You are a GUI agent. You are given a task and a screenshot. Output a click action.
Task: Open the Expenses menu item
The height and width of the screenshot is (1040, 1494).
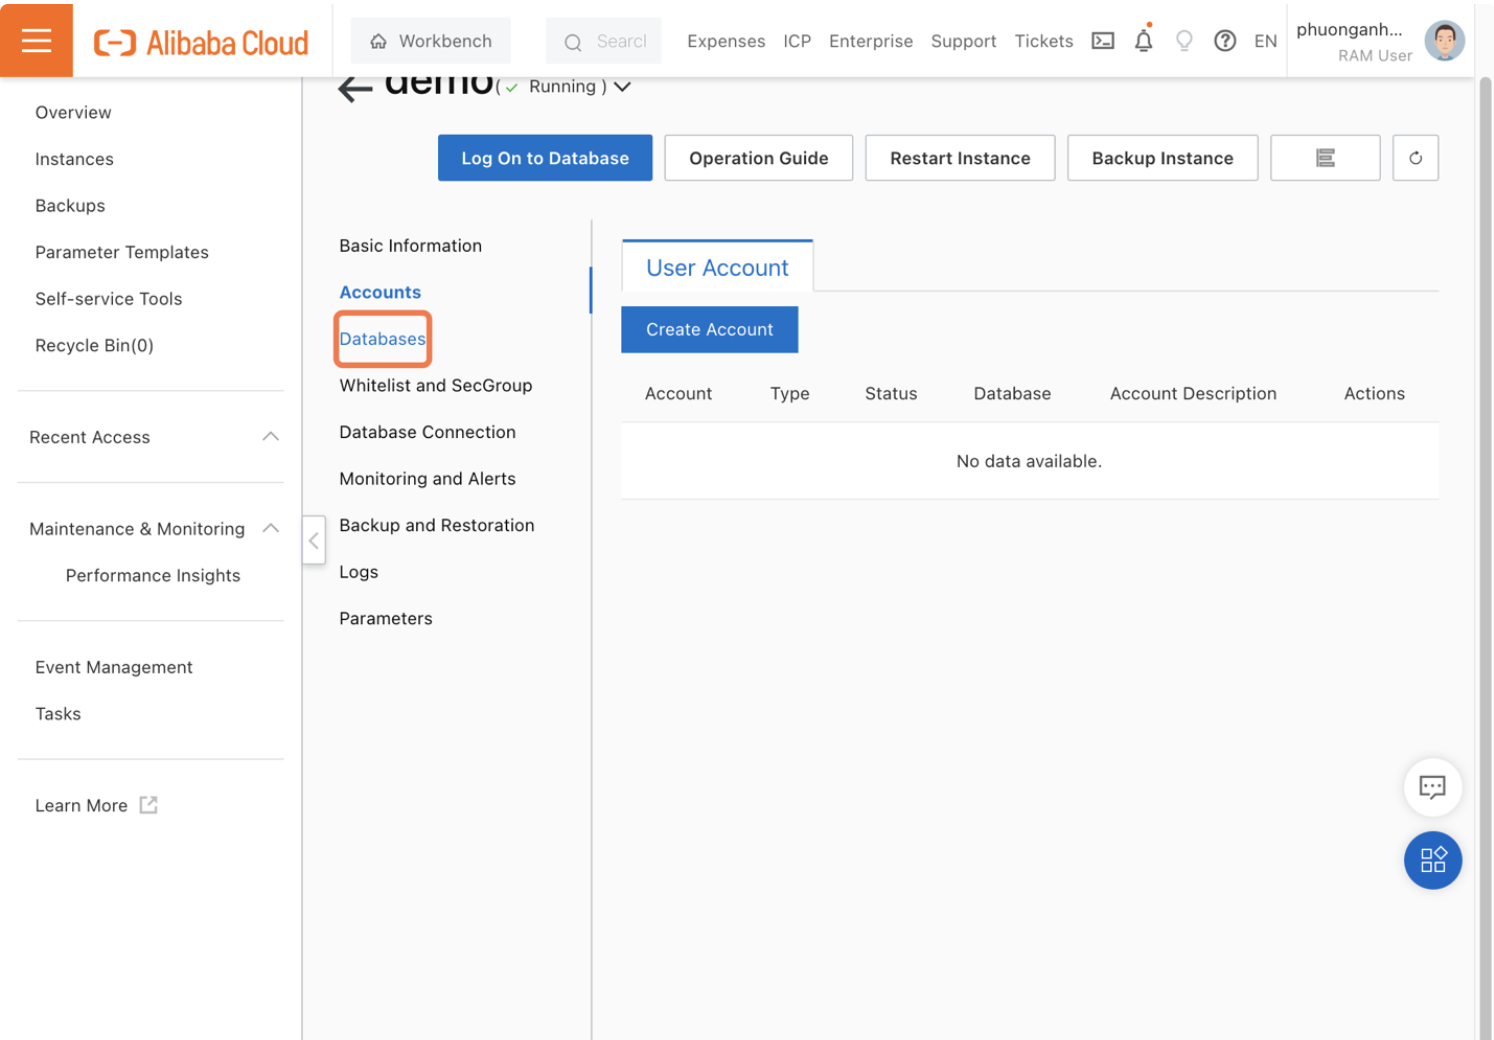[x=726, y=41]
